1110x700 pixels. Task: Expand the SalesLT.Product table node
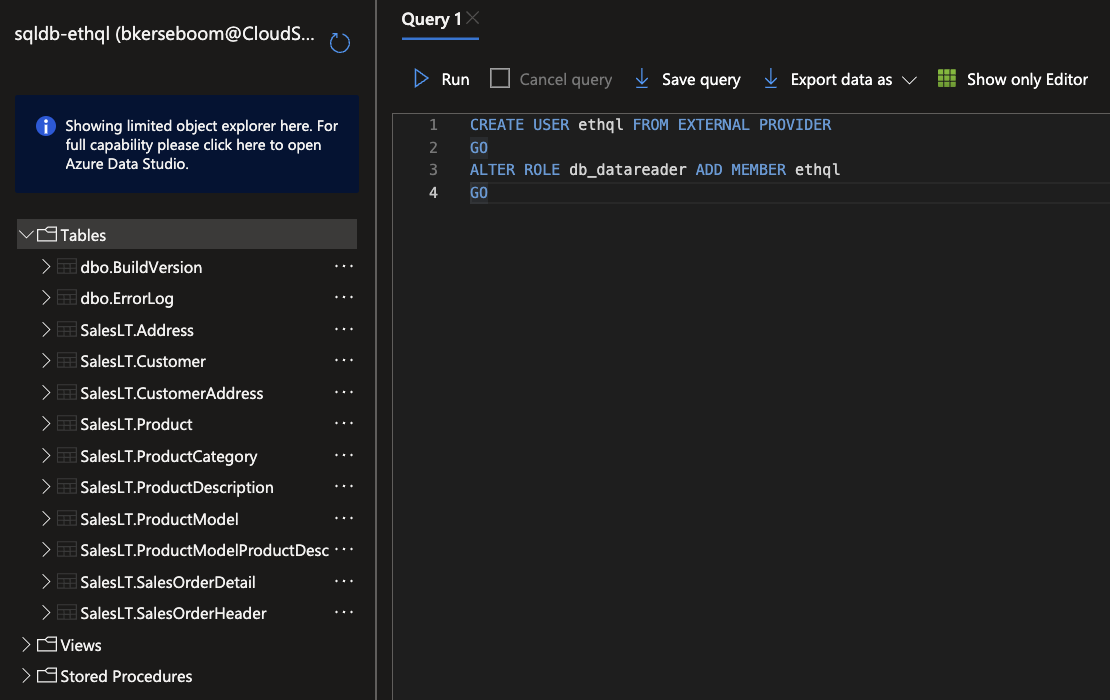tap(46, 424)
